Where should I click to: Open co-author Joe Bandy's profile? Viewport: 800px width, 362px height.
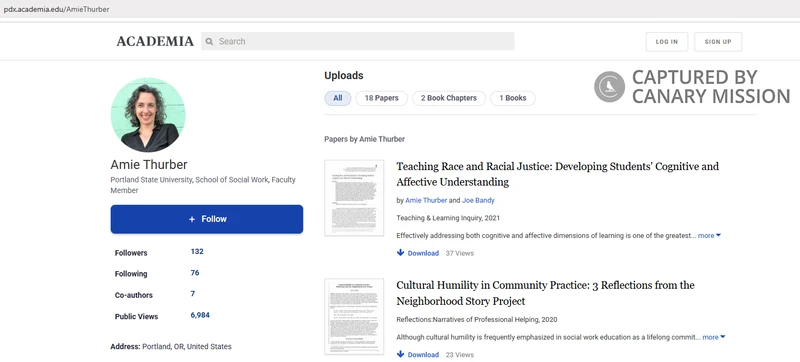click(478, 200)
